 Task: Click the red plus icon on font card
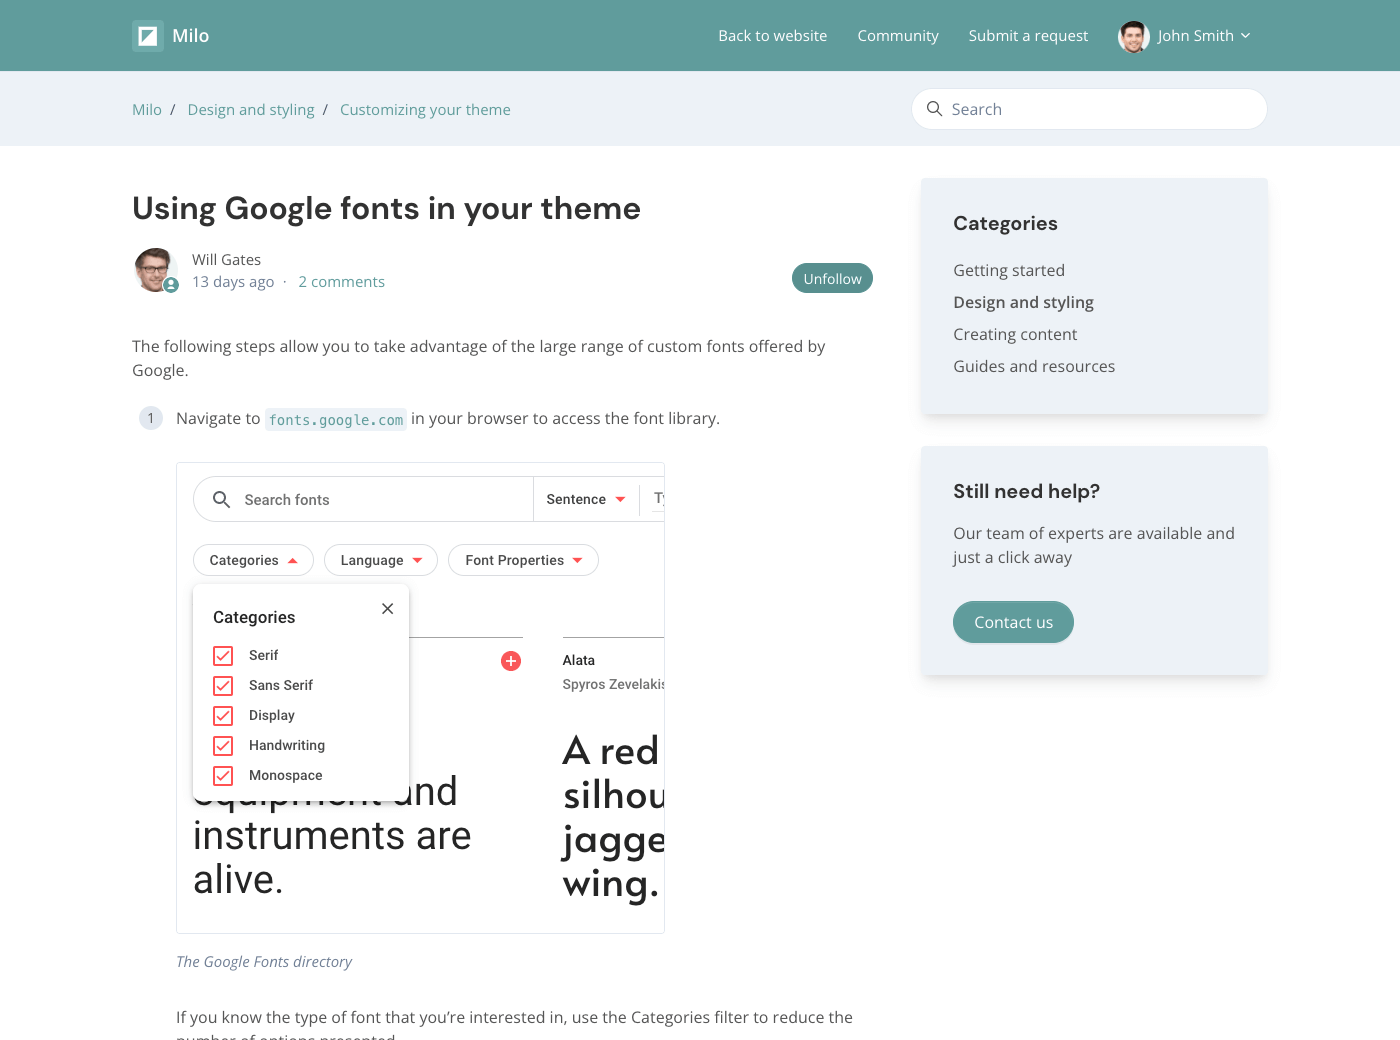pyautogui.click(x=511, y=661)
